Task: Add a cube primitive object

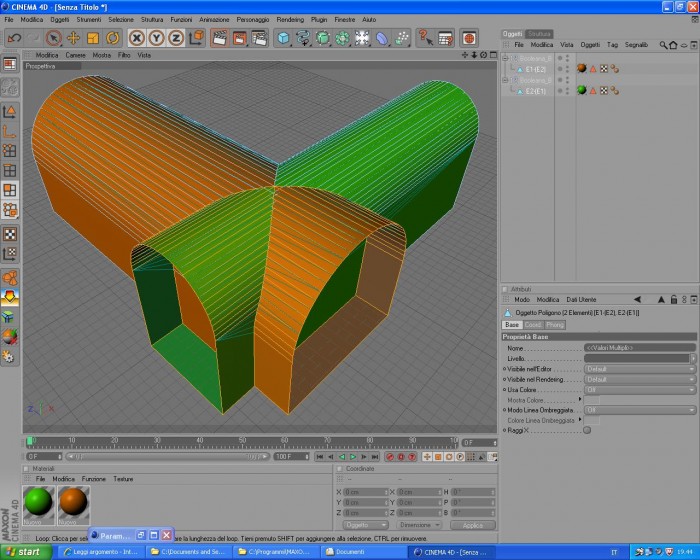Action: [x=283, y=38]
